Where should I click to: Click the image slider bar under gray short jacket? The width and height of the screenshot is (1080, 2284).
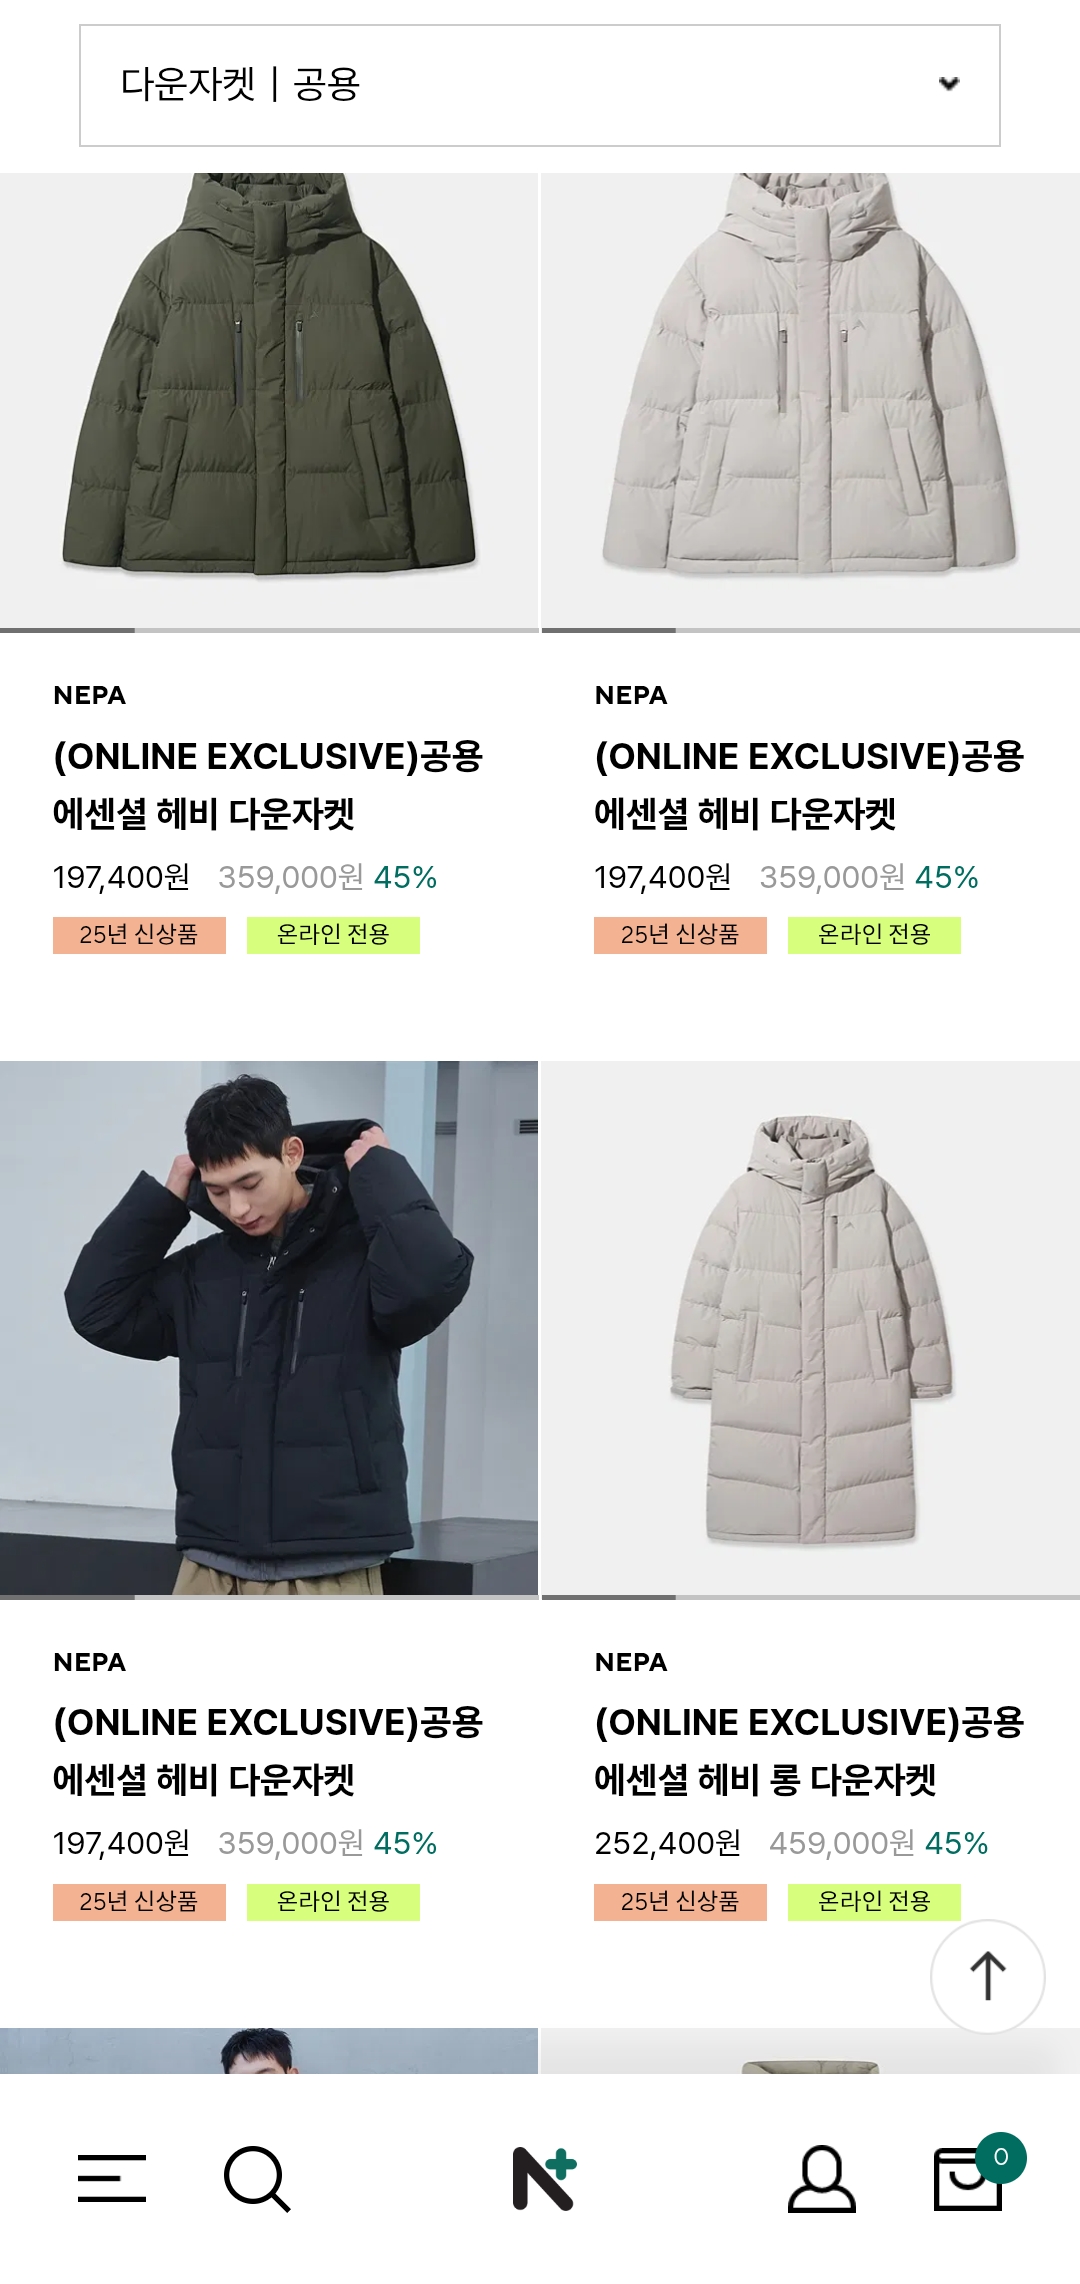pos(811,630)
